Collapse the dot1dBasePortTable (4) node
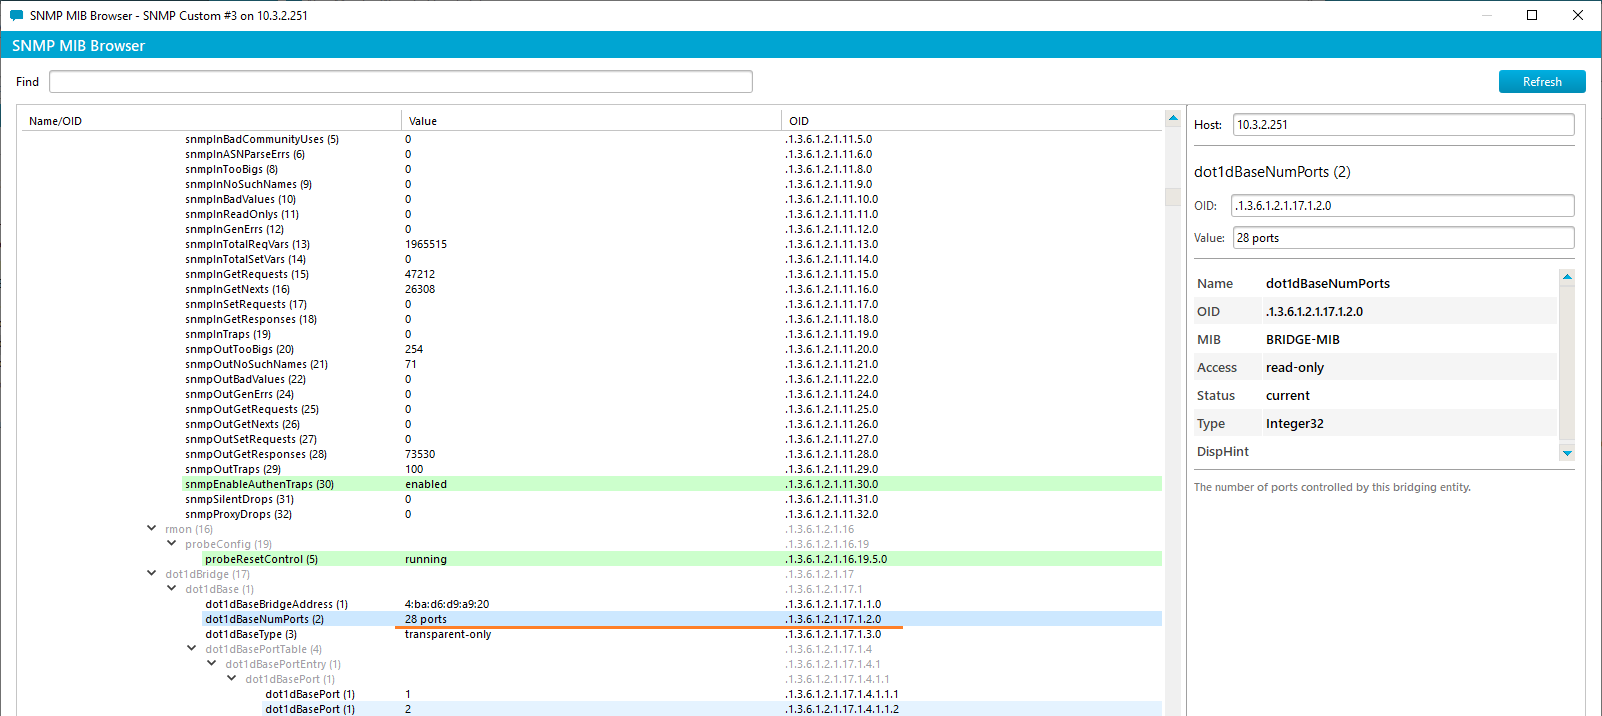The height and width of the screenshot is (716, 1602). click(x=192, y=649)
